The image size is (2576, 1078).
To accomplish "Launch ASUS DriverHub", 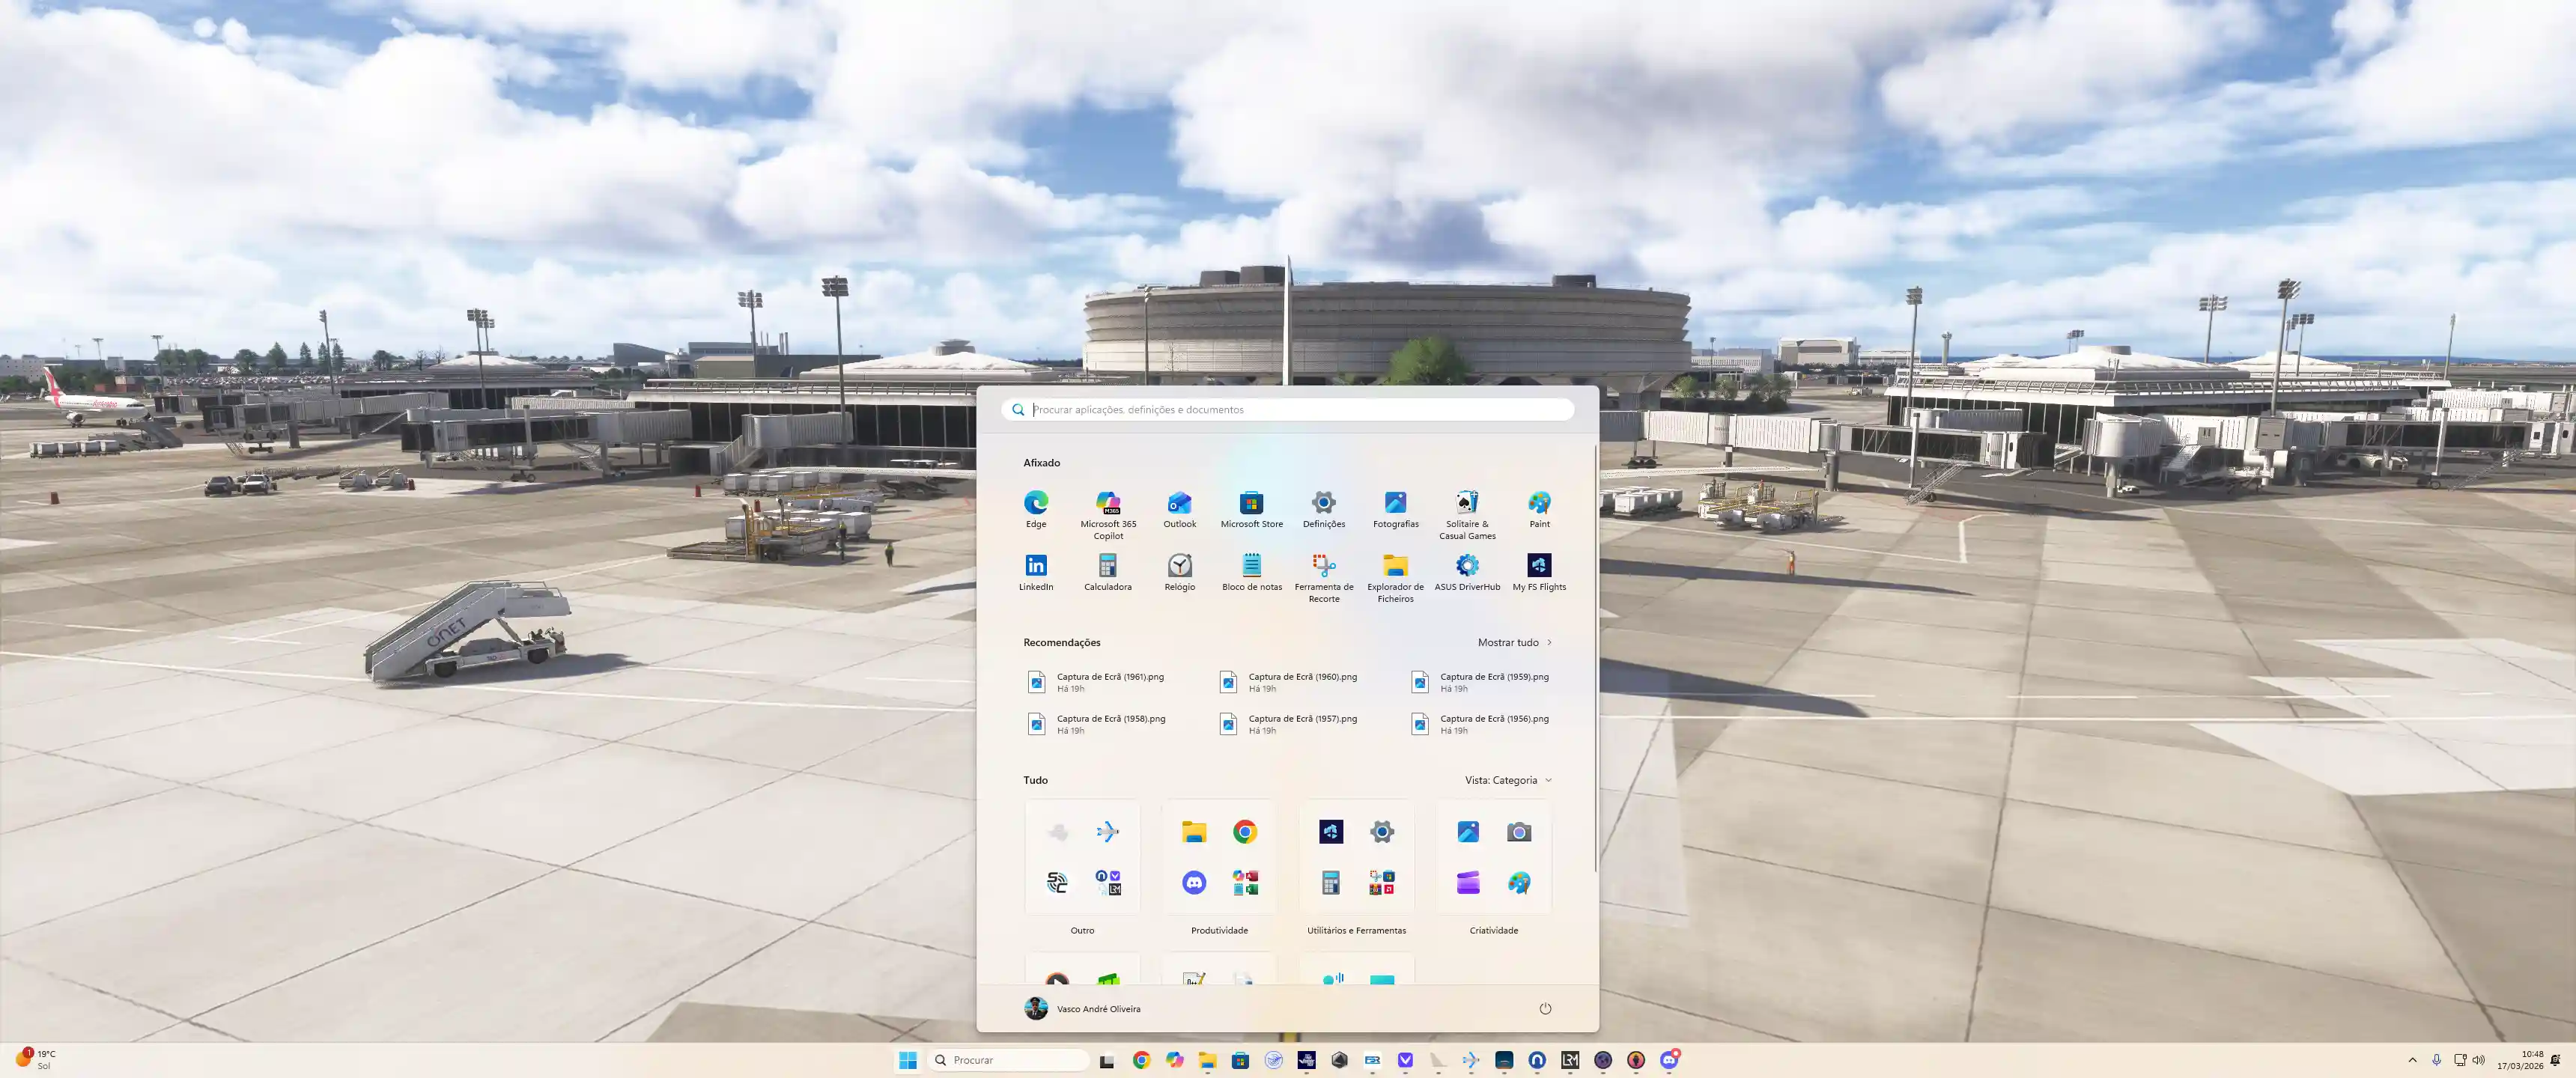I will [1467, 572].
